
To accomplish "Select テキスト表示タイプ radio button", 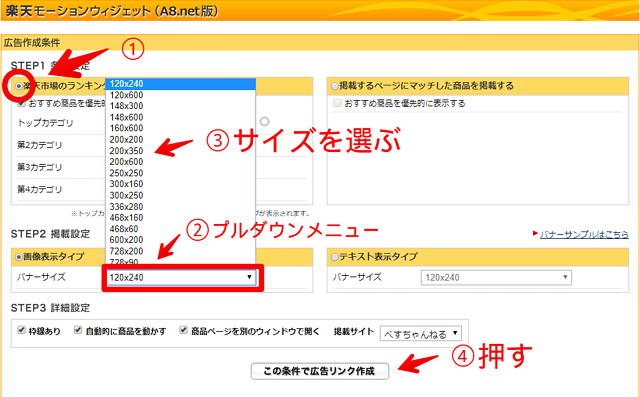I will [335, 257].
